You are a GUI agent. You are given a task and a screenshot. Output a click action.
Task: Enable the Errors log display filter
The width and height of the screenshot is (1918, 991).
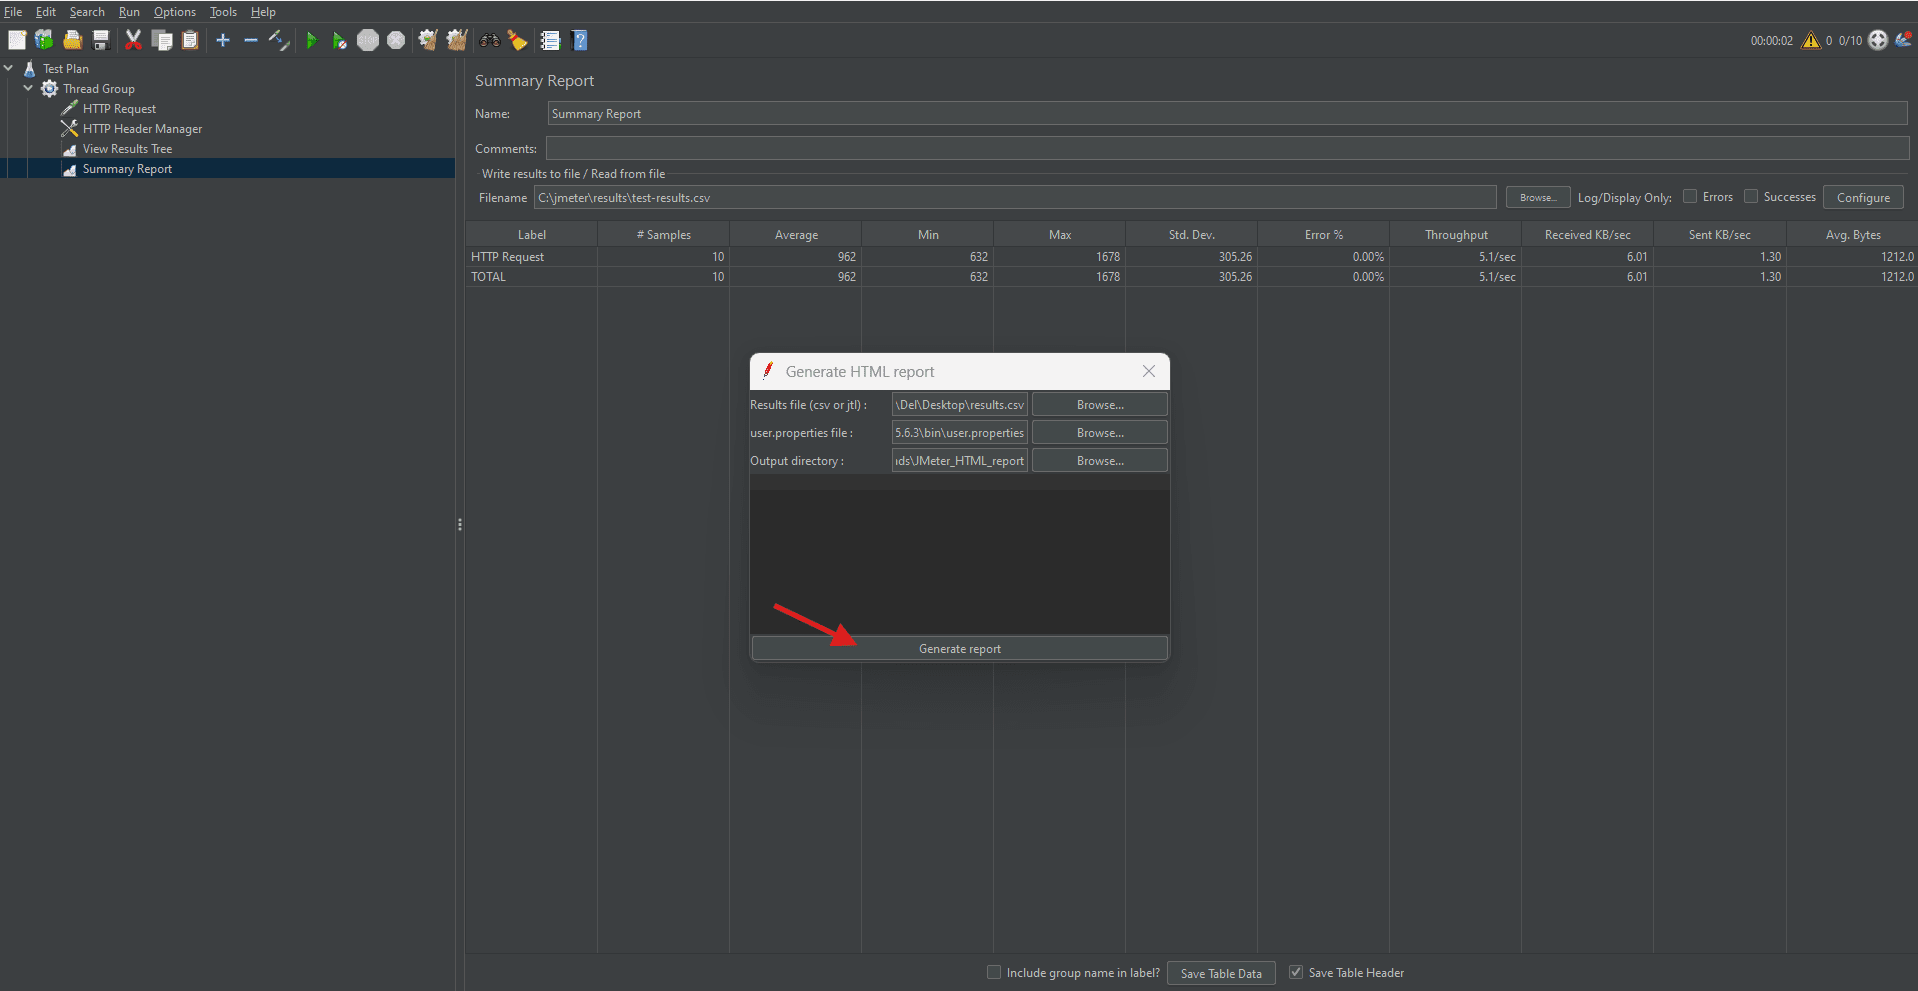pyautogui.click(x=1691, y=196)
